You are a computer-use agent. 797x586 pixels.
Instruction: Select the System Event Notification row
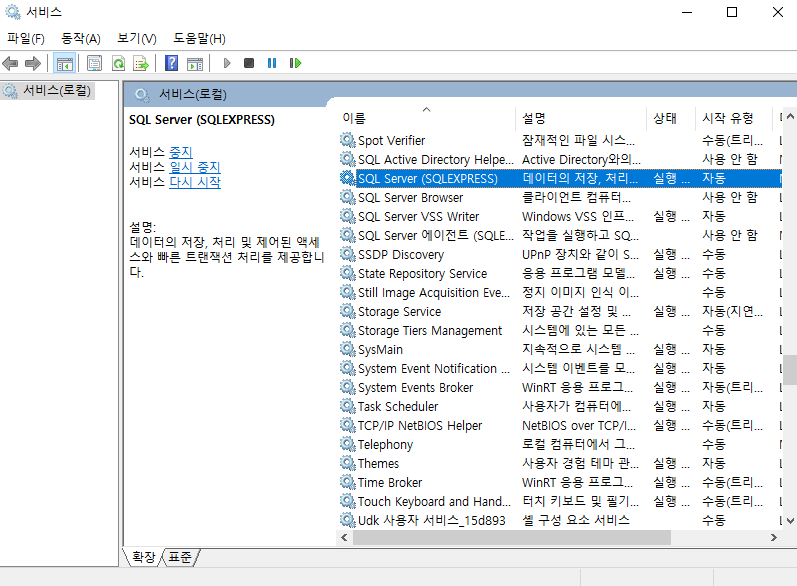(560, 368)
